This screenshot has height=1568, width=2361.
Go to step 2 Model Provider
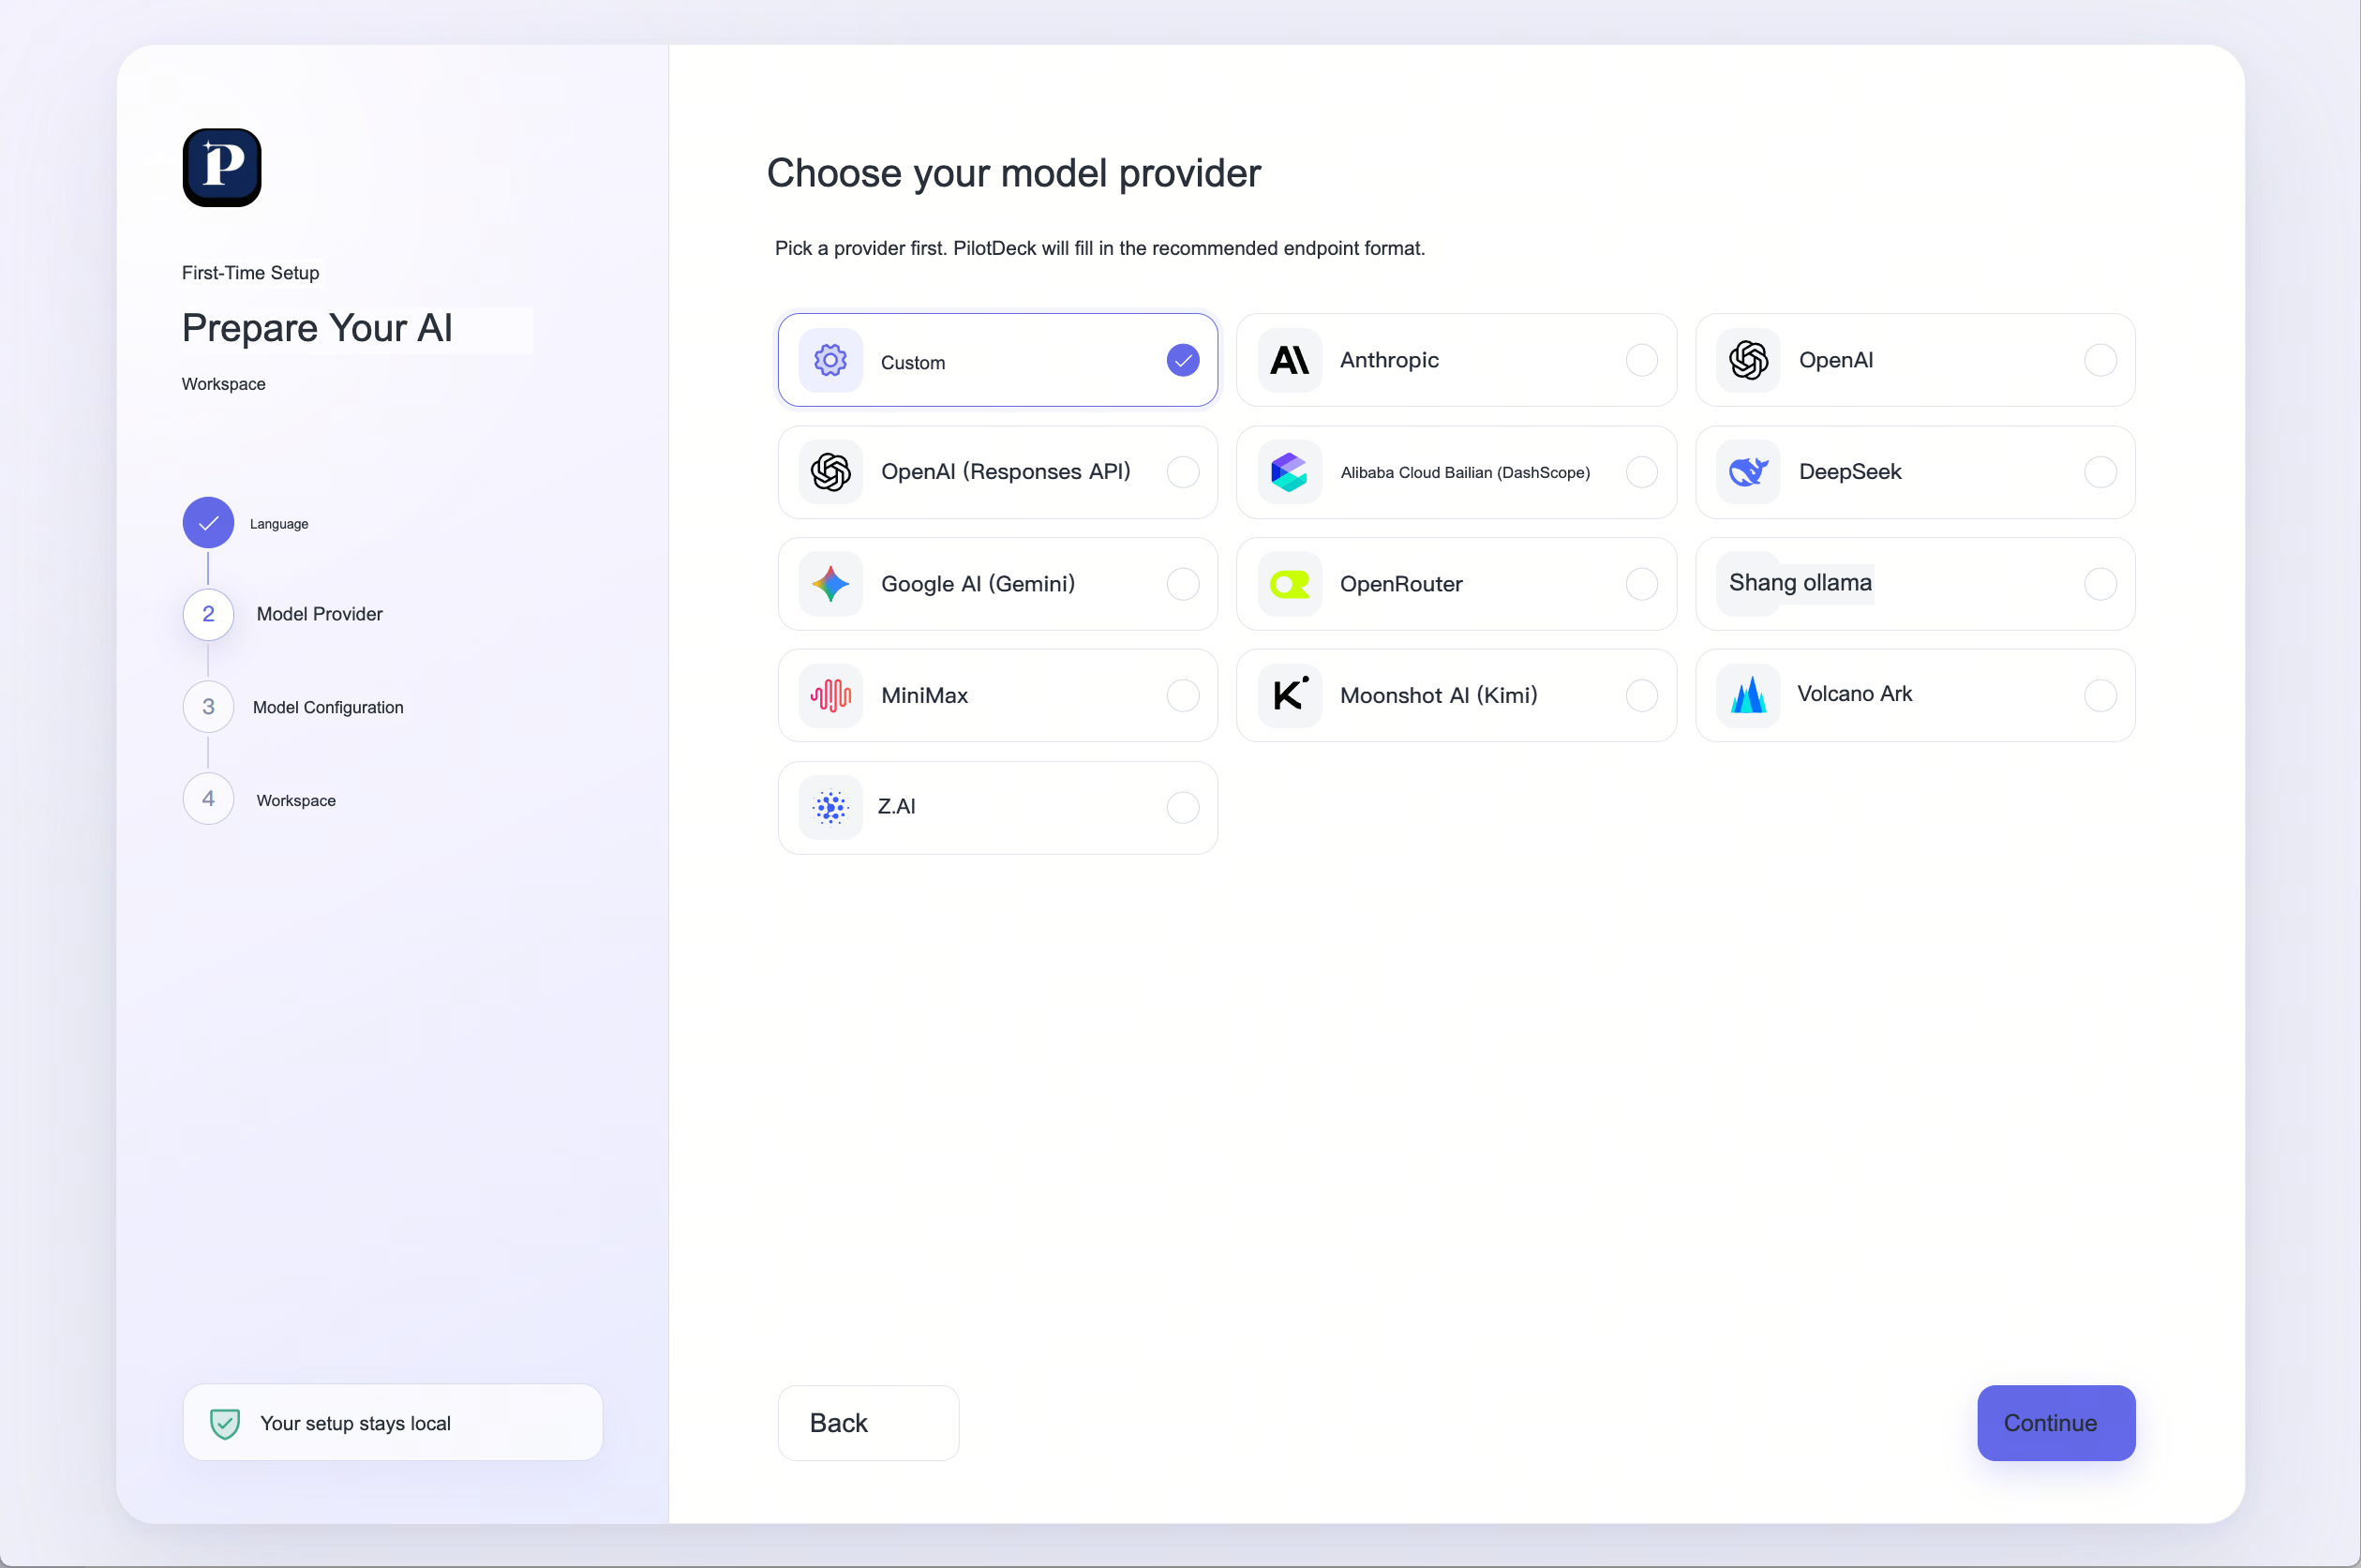click(208, 614)
